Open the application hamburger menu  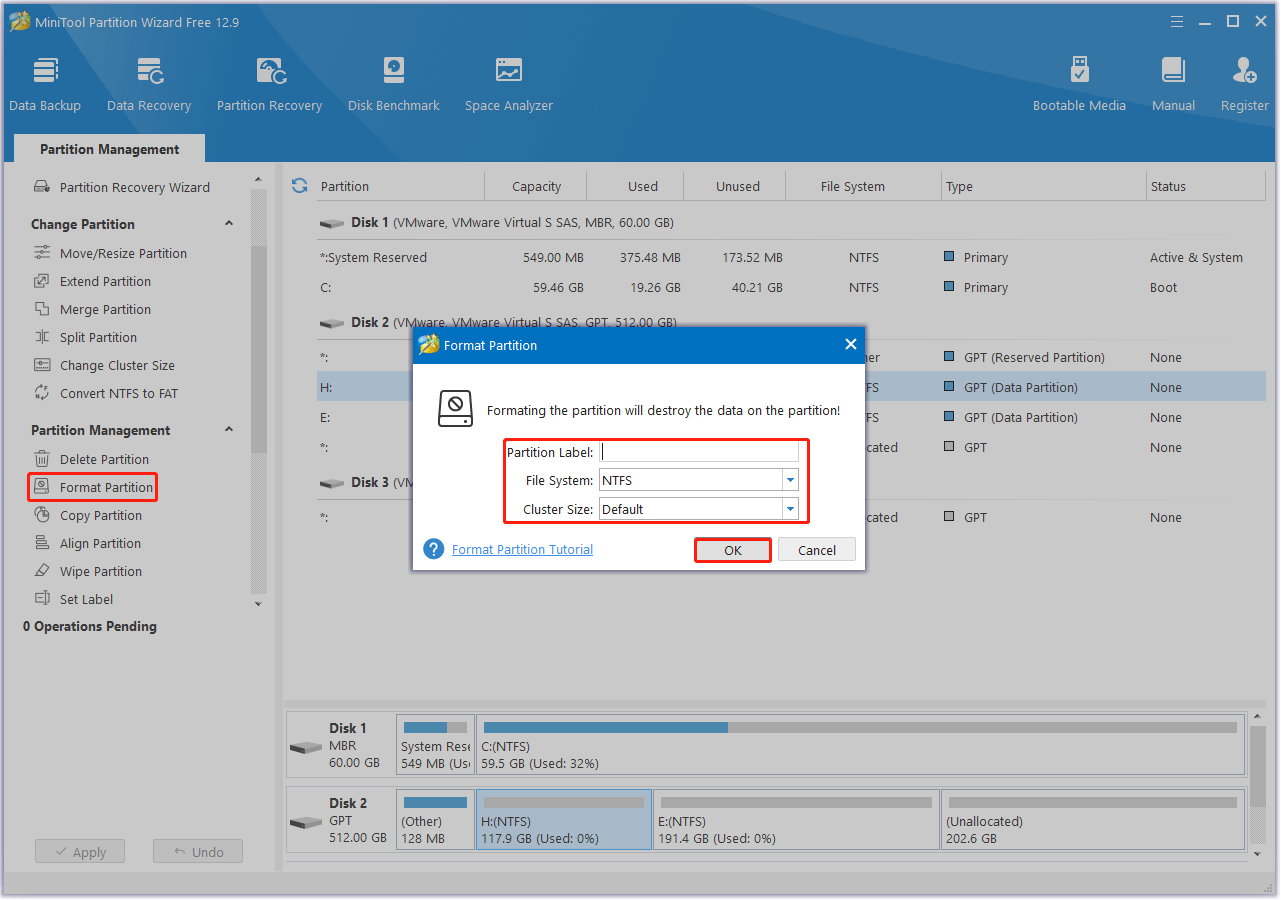[x=1177, y=22]
